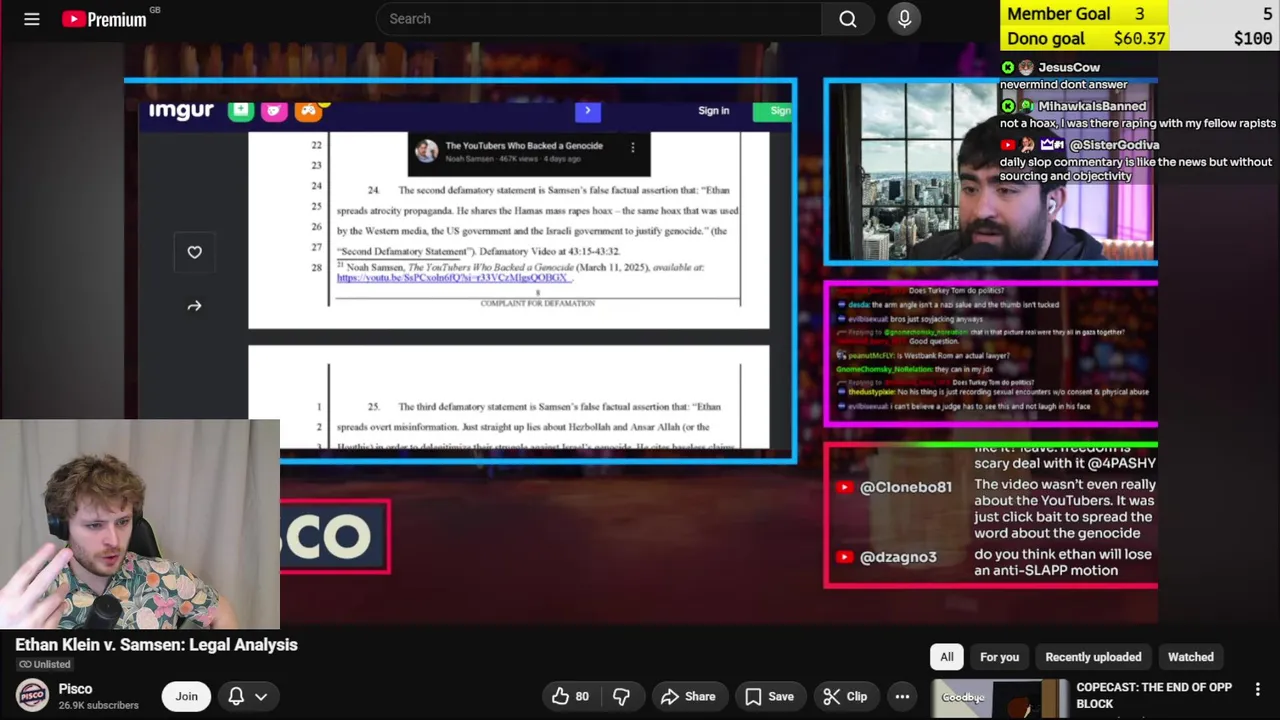Open embedded video three-dot menu

[x=632, y=147]
